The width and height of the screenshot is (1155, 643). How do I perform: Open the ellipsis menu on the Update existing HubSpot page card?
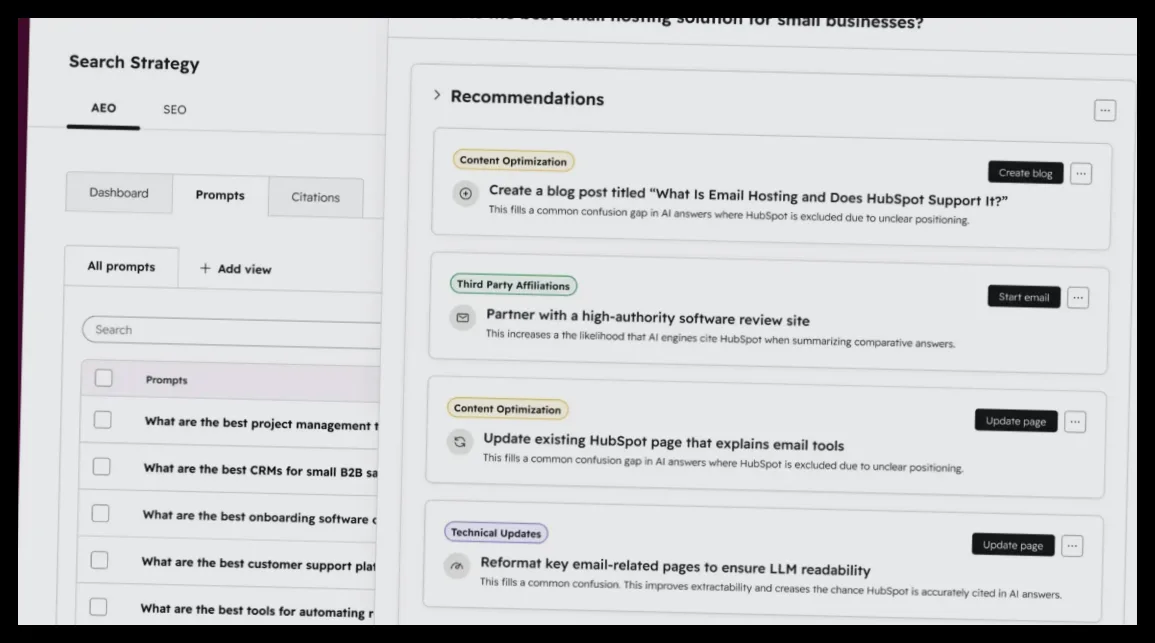[1075, 422]
